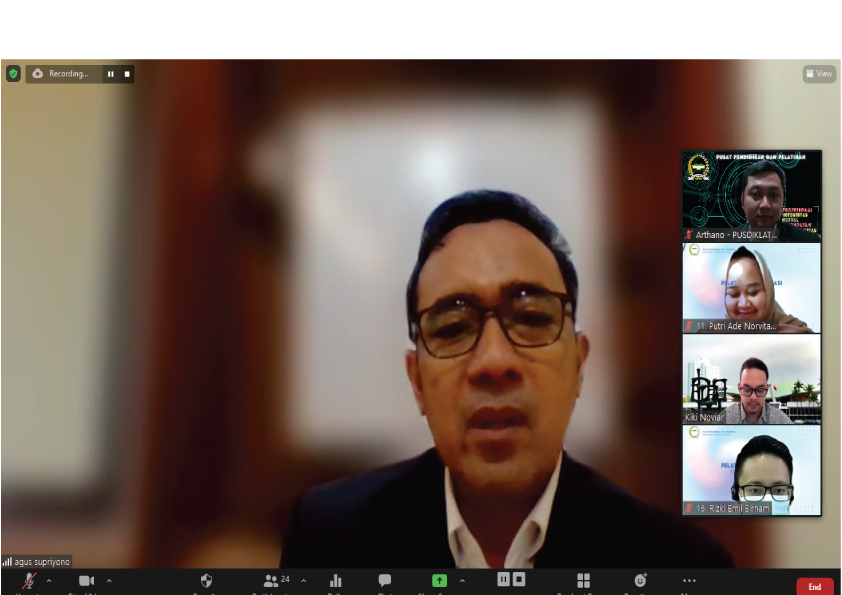Stop recording from bottom toolbar
Screen dimensions: 842x595
tap(519, 579)
